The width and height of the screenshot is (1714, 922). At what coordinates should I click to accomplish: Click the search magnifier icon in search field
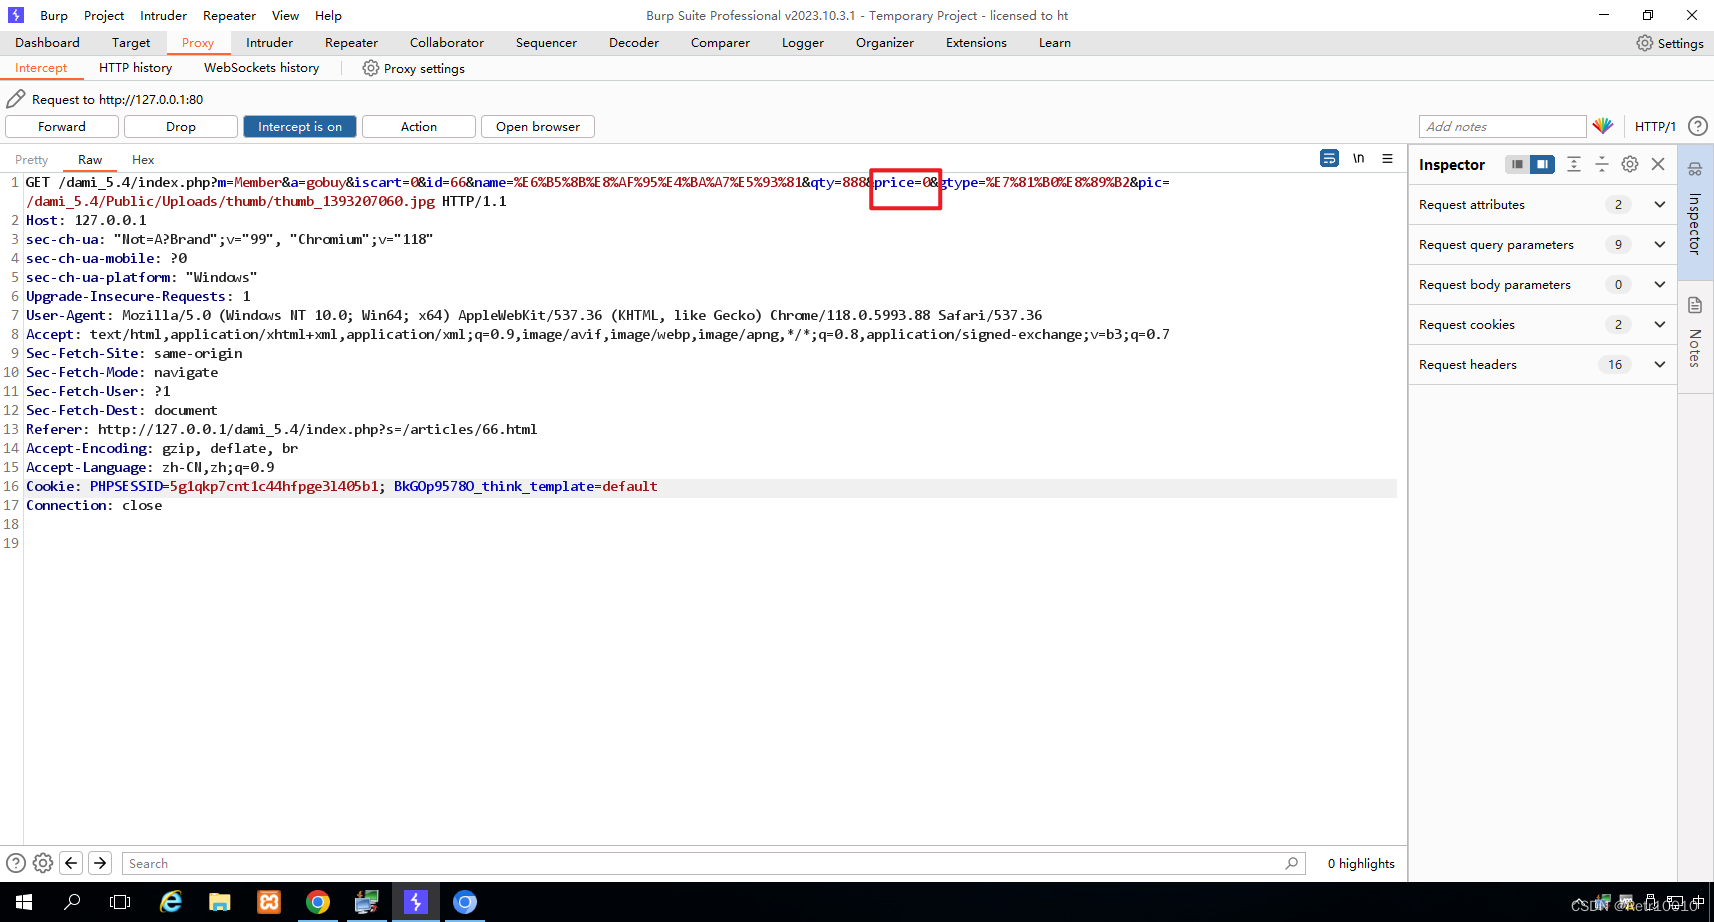coord(1291,863)
